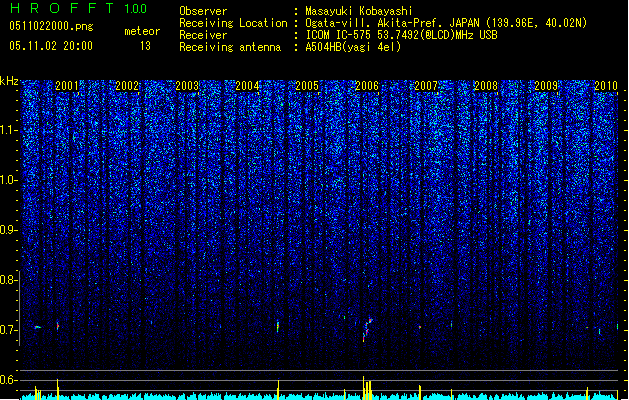This screenshot has width=629, height=400.
Task: Click the 'meteor' count label
Action: (142, 31)
